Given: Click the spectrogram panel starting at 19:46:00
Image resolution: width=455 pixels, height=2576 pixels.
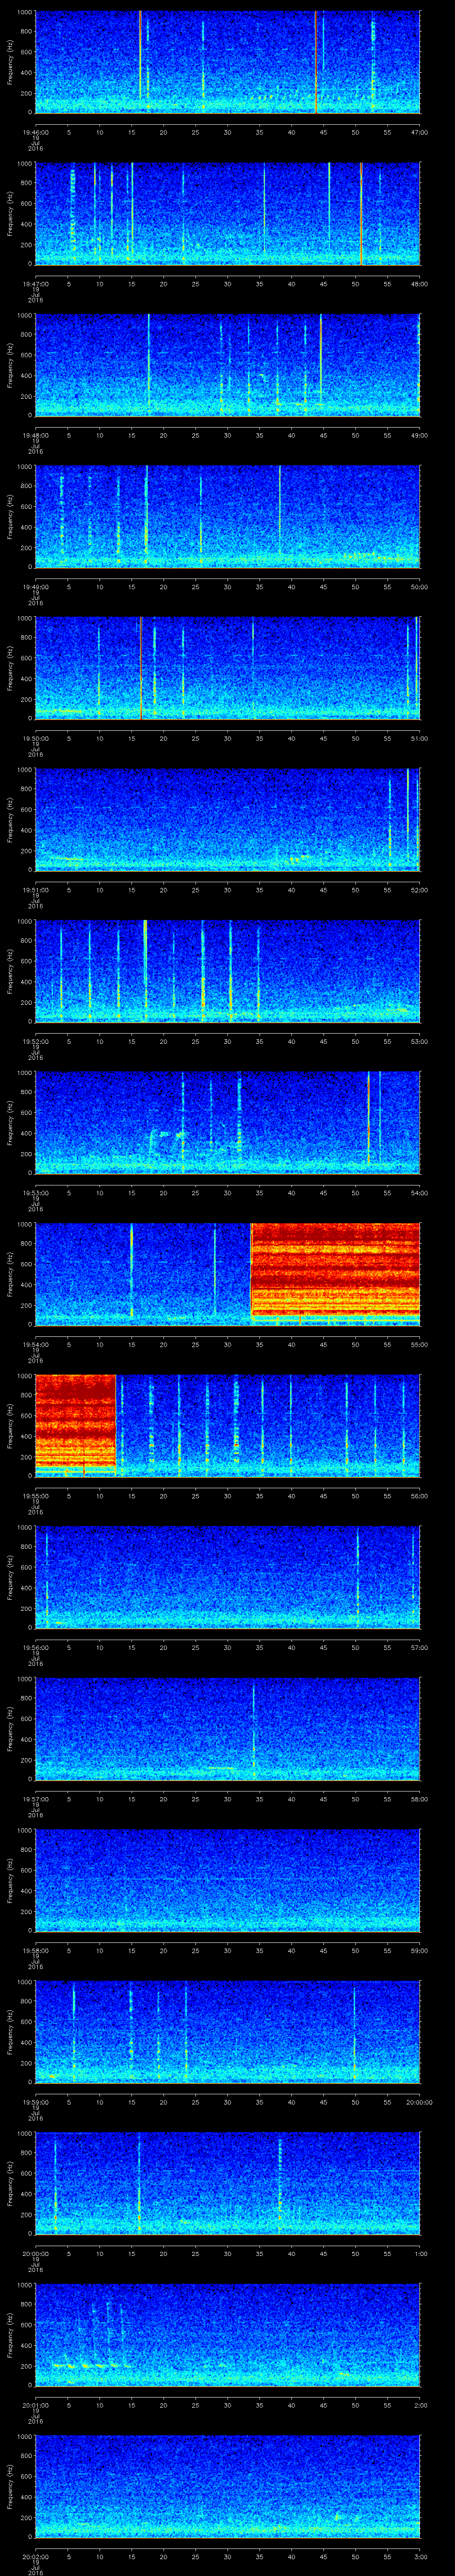Looking at the screenshot, I should click(x=228, y=62).
